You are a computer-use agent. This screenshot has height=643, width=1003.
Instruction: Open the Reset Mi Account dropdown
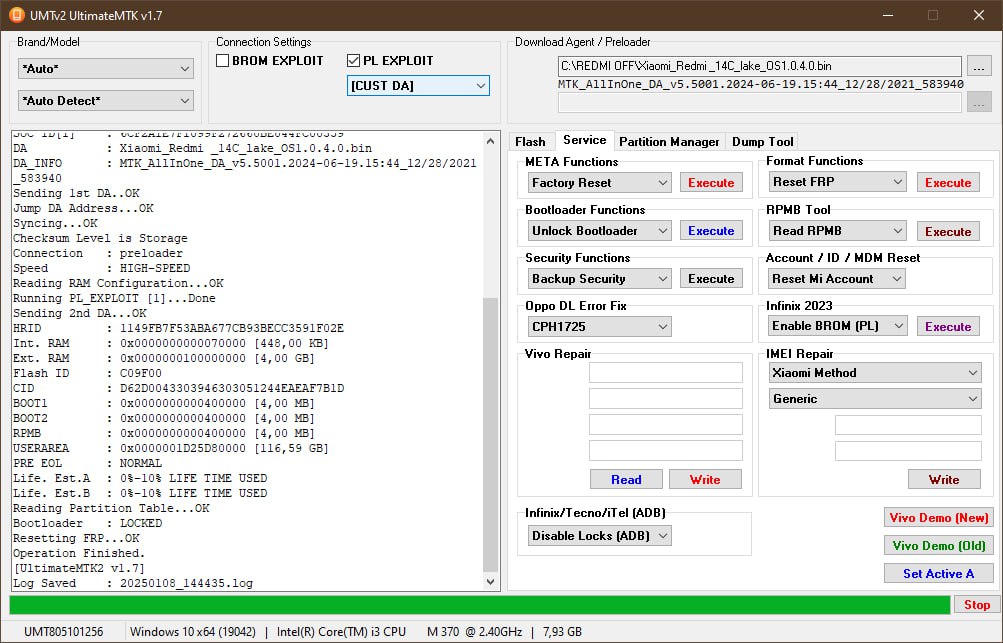pyautogui.click(x=837, y=279)
